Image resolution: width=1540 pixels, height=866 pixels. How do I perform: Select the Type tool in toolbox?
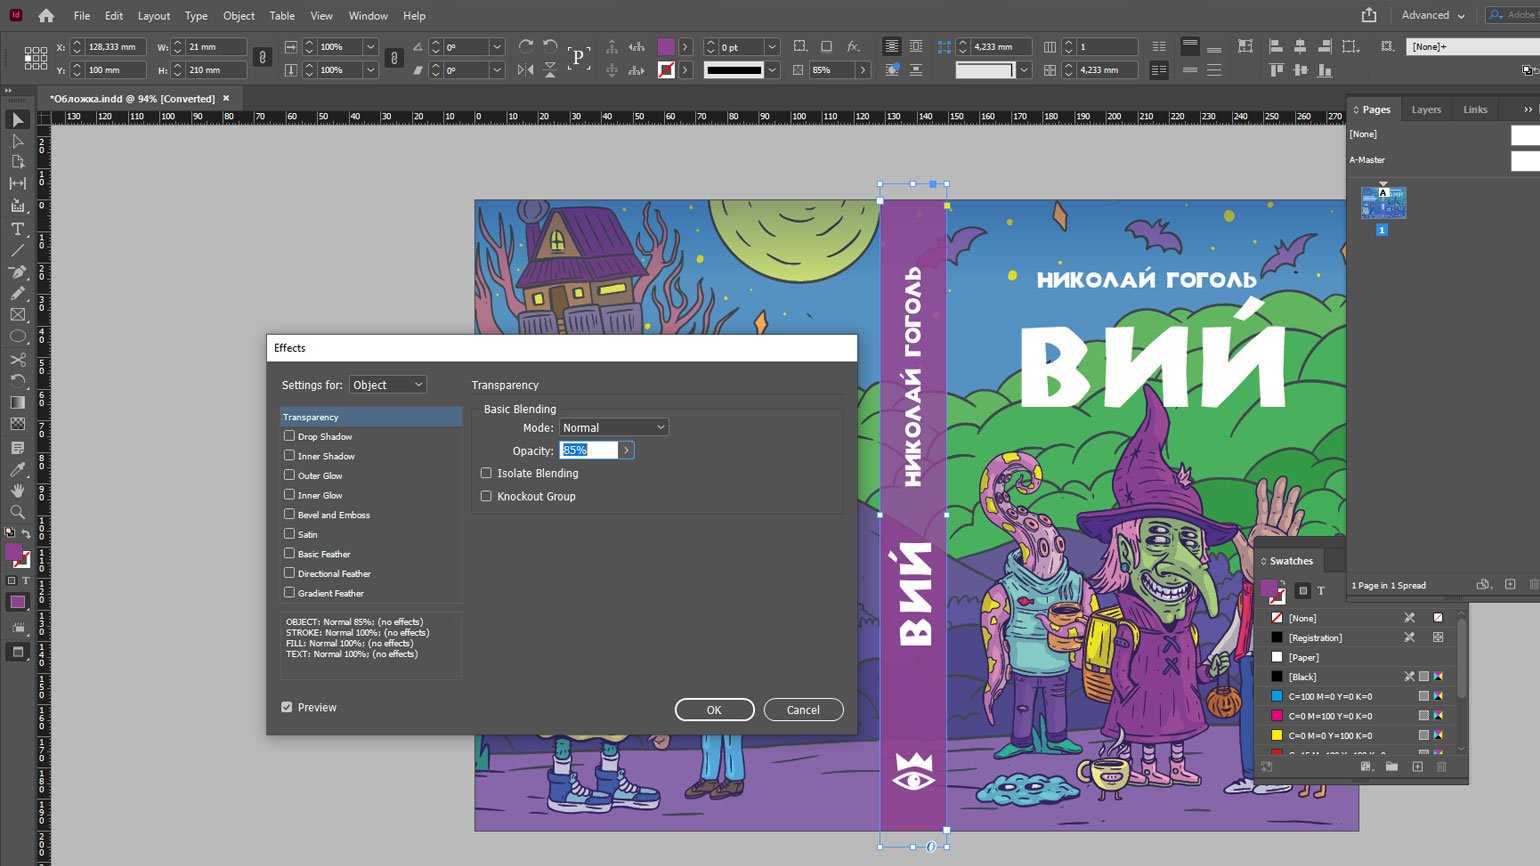17,228
